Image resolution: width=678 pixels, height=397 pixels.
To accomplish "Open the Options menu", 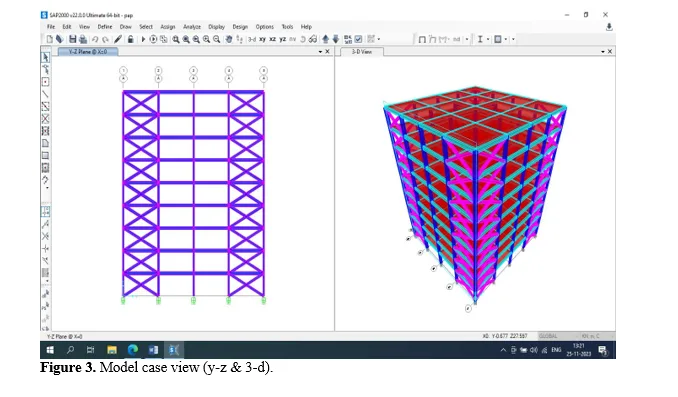I will point(265,27).
